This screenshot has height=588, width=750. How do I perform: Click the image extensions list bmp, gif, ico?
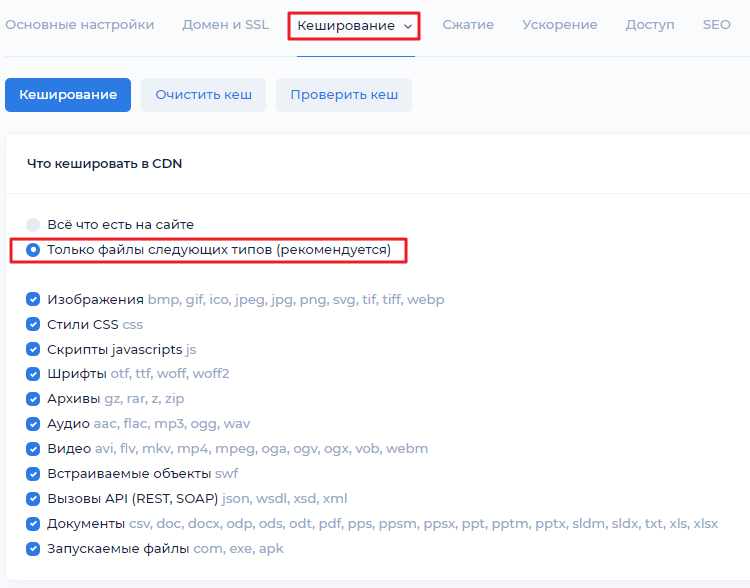click(296, 300)
